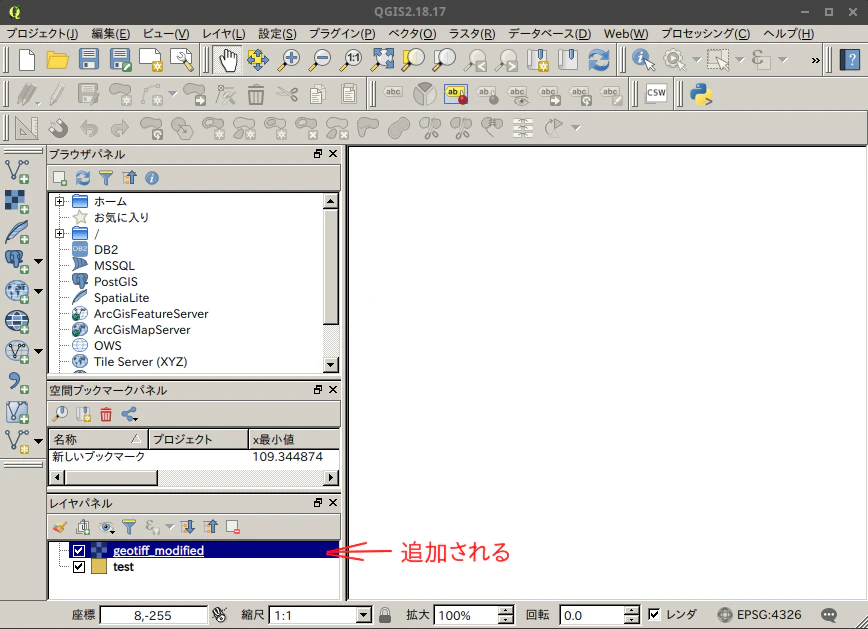Sort bookmarks by 名称 column header
868x629 pixels.
tap(98, 439)
